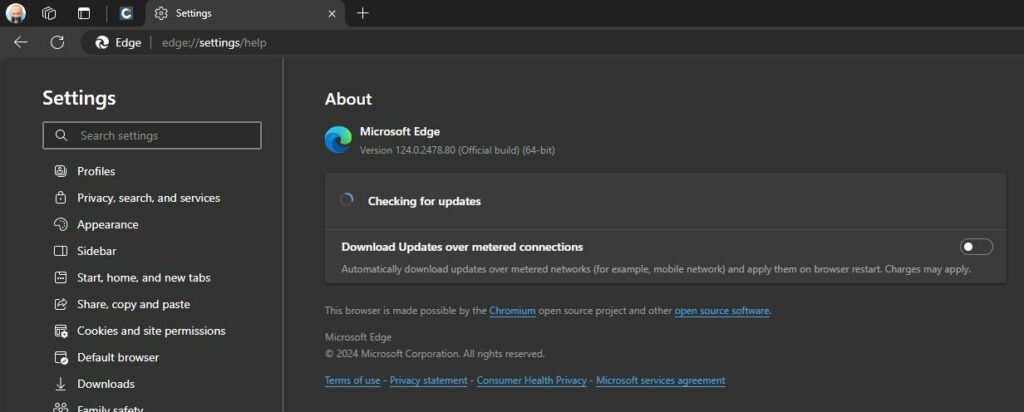The image size is (1024, 412).
Task: Click the Checking for updates text
Action: (424, 201)
